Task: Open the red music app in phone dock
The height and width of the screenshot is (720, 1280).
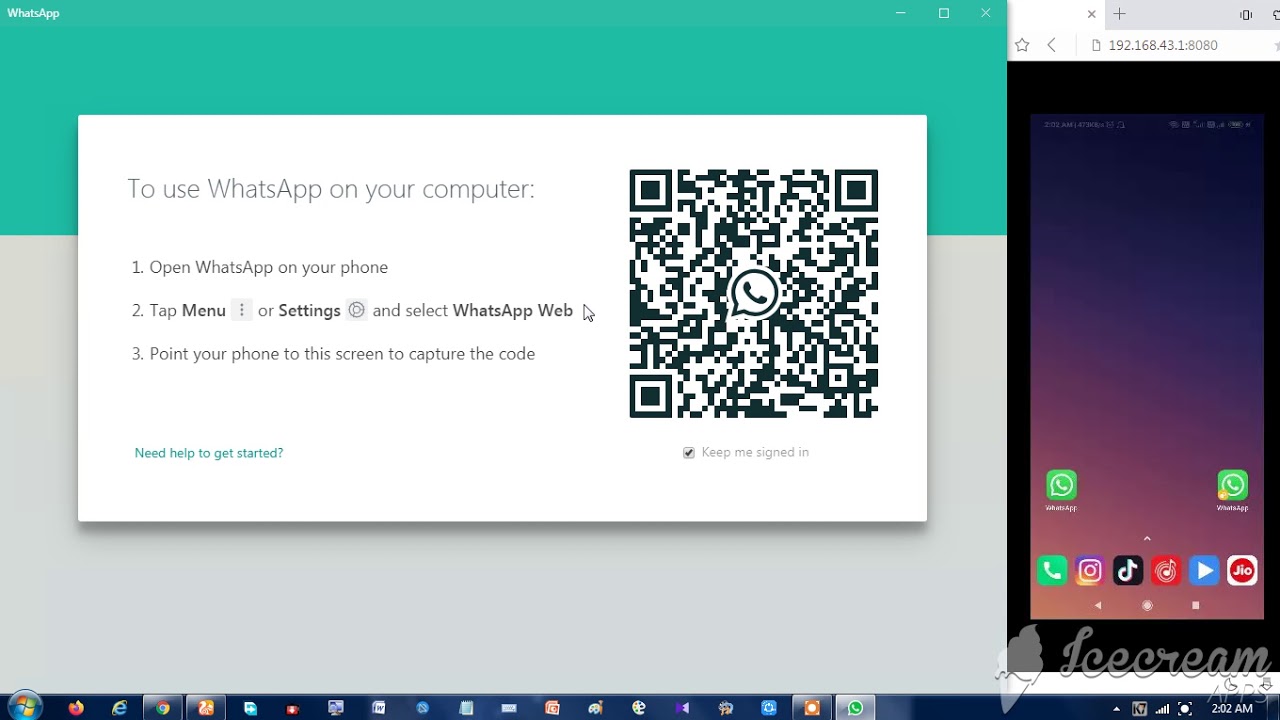Action: point(1166,570)
